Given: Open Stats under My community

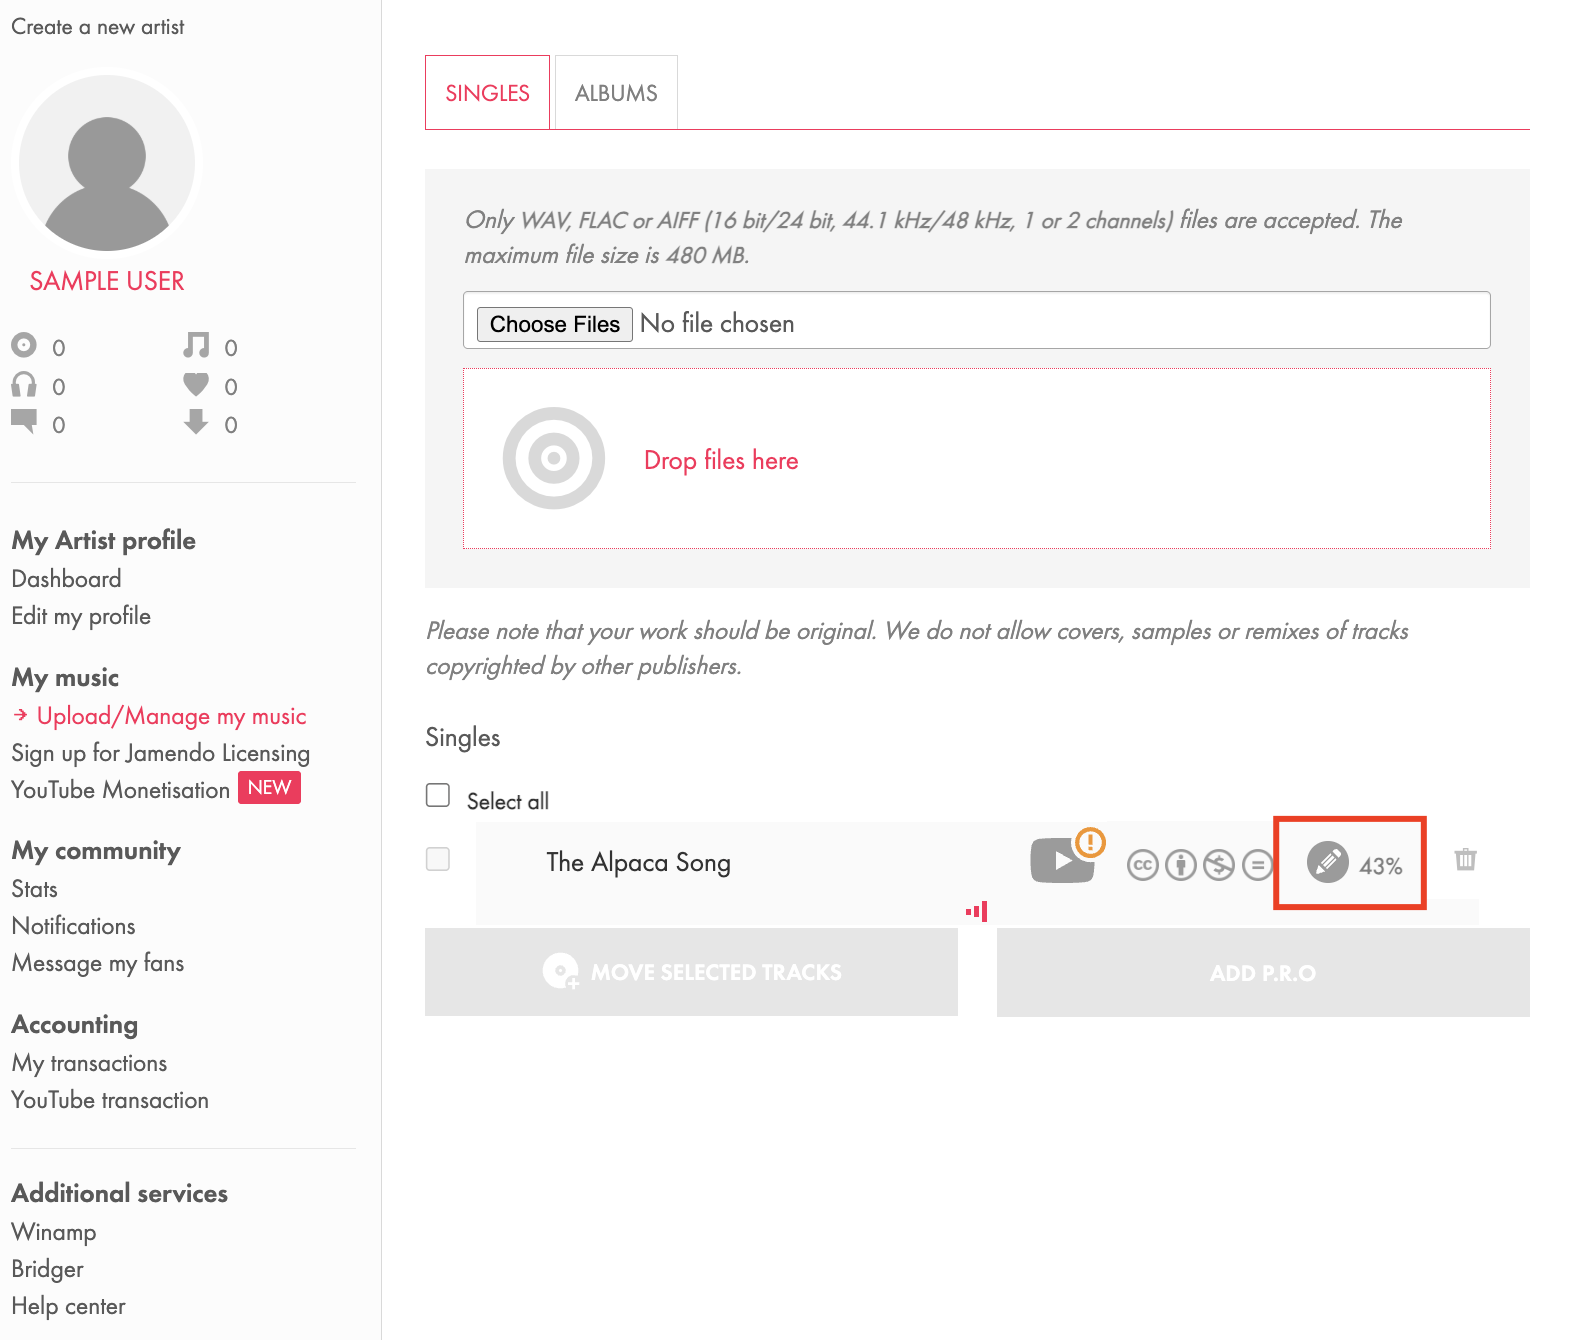Looking at the screenshot, I should click(x=34, y=889).
